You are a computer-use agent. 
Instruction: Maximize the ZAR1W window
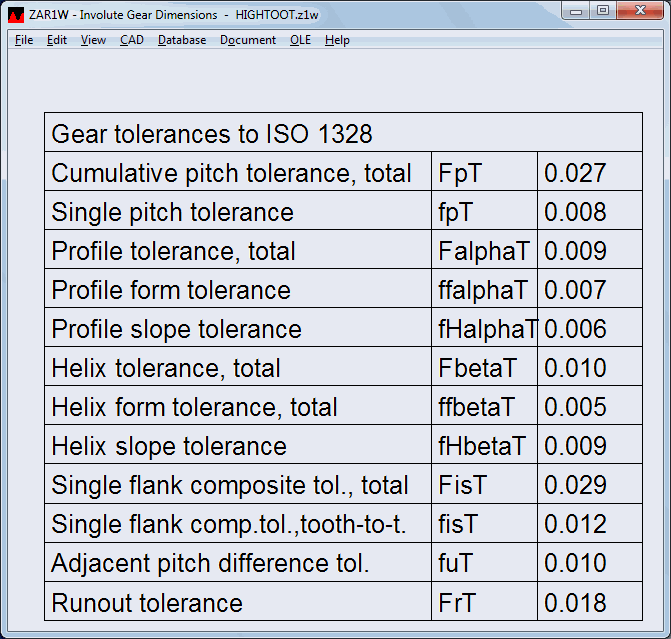click(603, 11)
